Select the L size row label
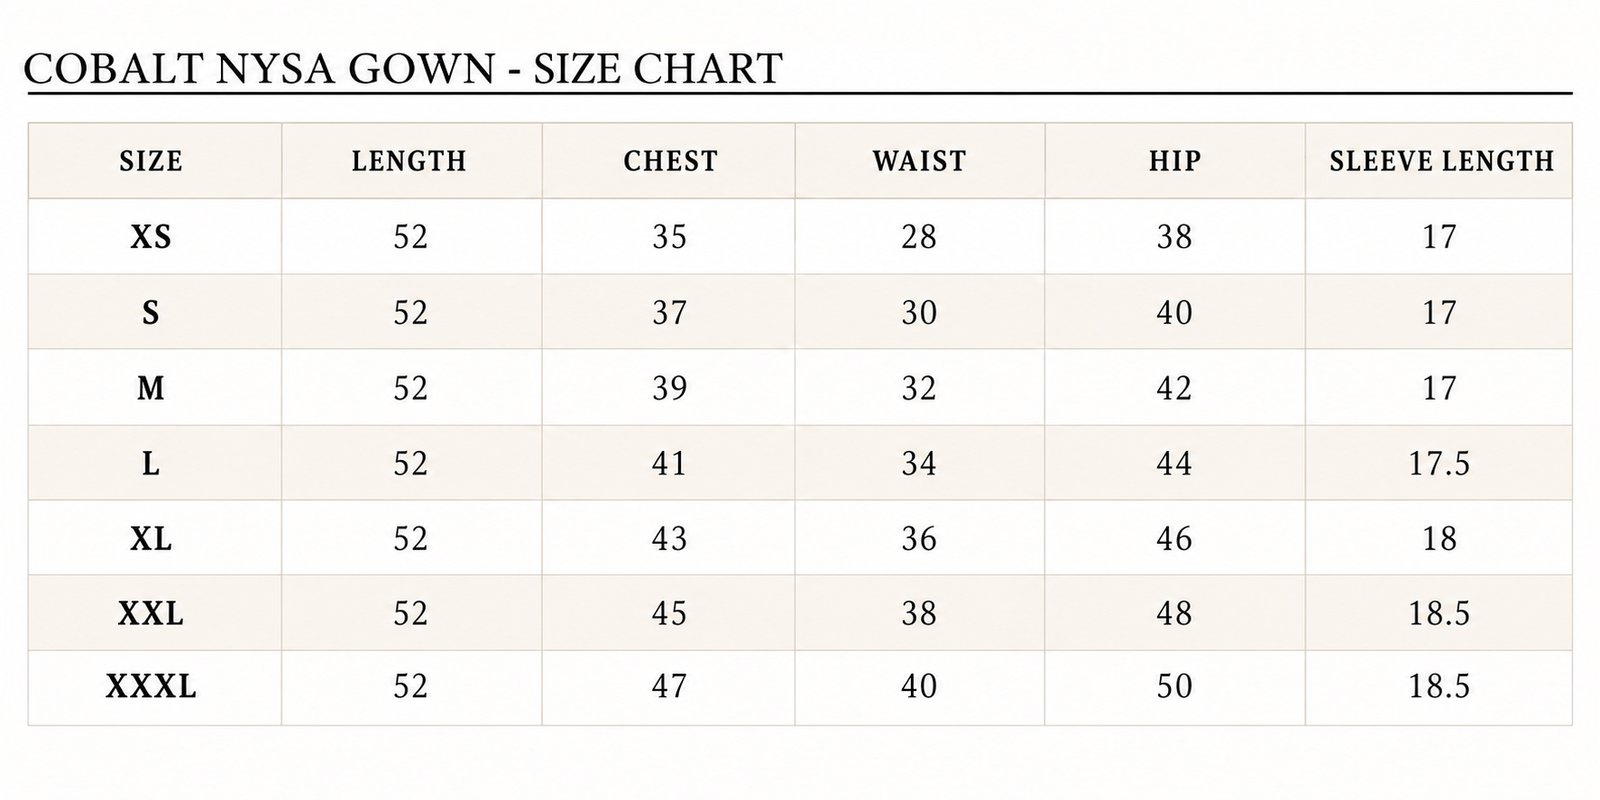The width and height of the screenshot is (1600, 800). point(151,464)
